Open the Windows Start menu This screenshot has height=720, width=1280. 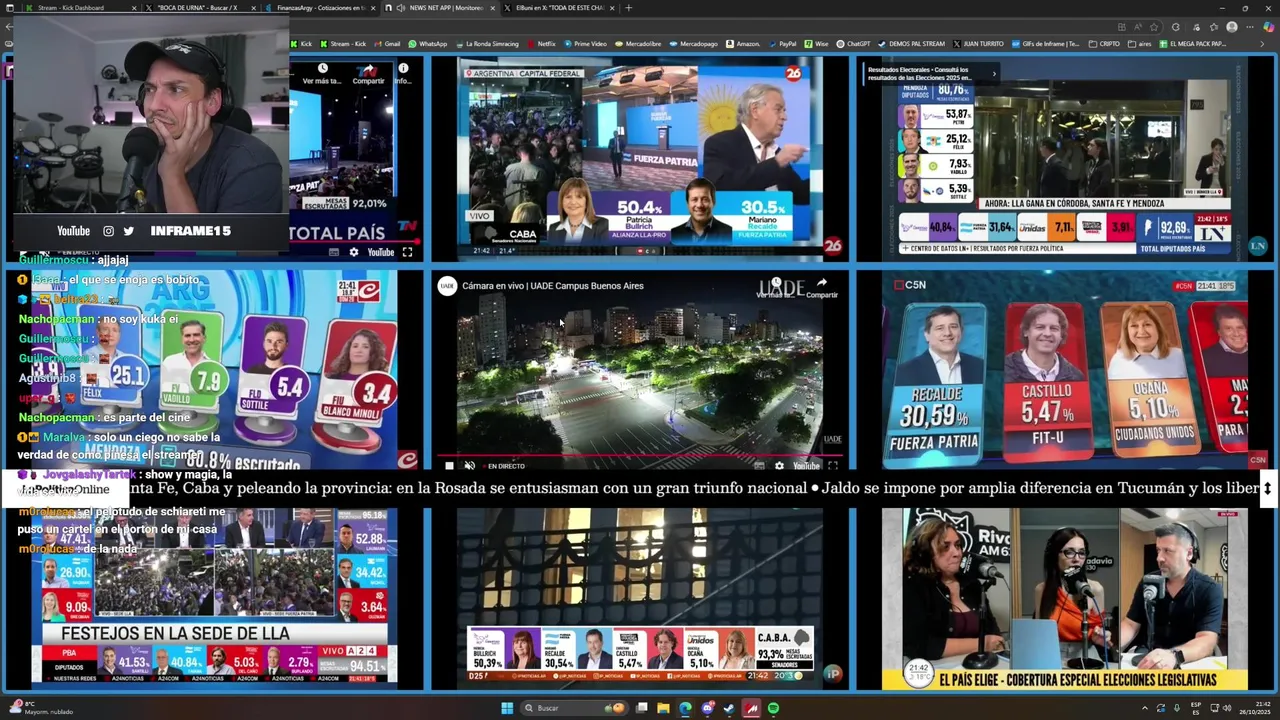pyautogui.click(x=507, y=708)
